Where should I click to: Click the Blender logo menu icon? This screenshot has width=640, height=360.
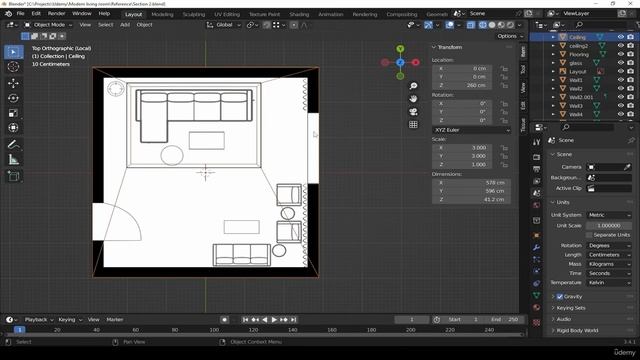(x=8, y=13)
